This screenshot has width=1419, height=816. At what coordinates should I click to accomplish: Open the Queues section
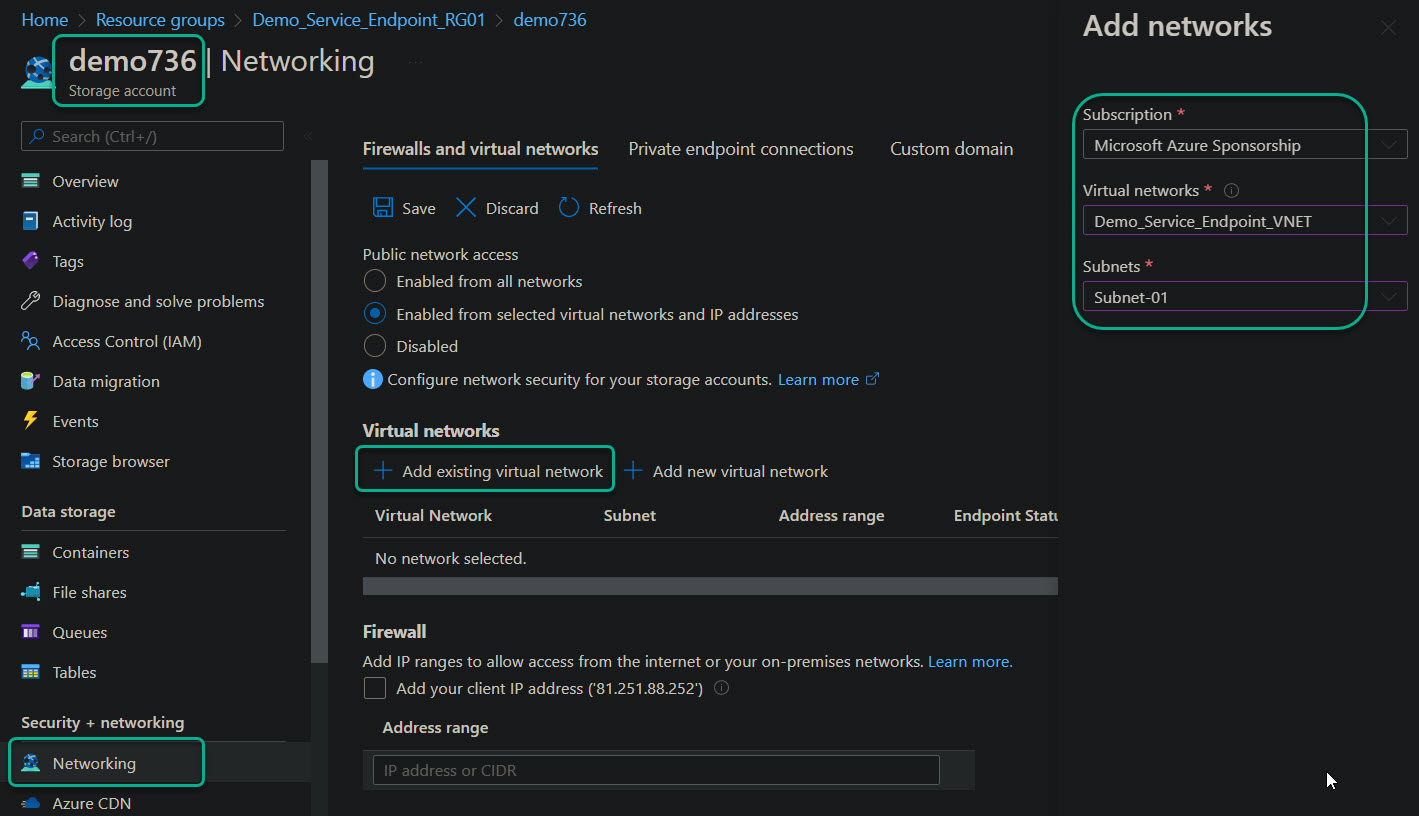point(79,632)
